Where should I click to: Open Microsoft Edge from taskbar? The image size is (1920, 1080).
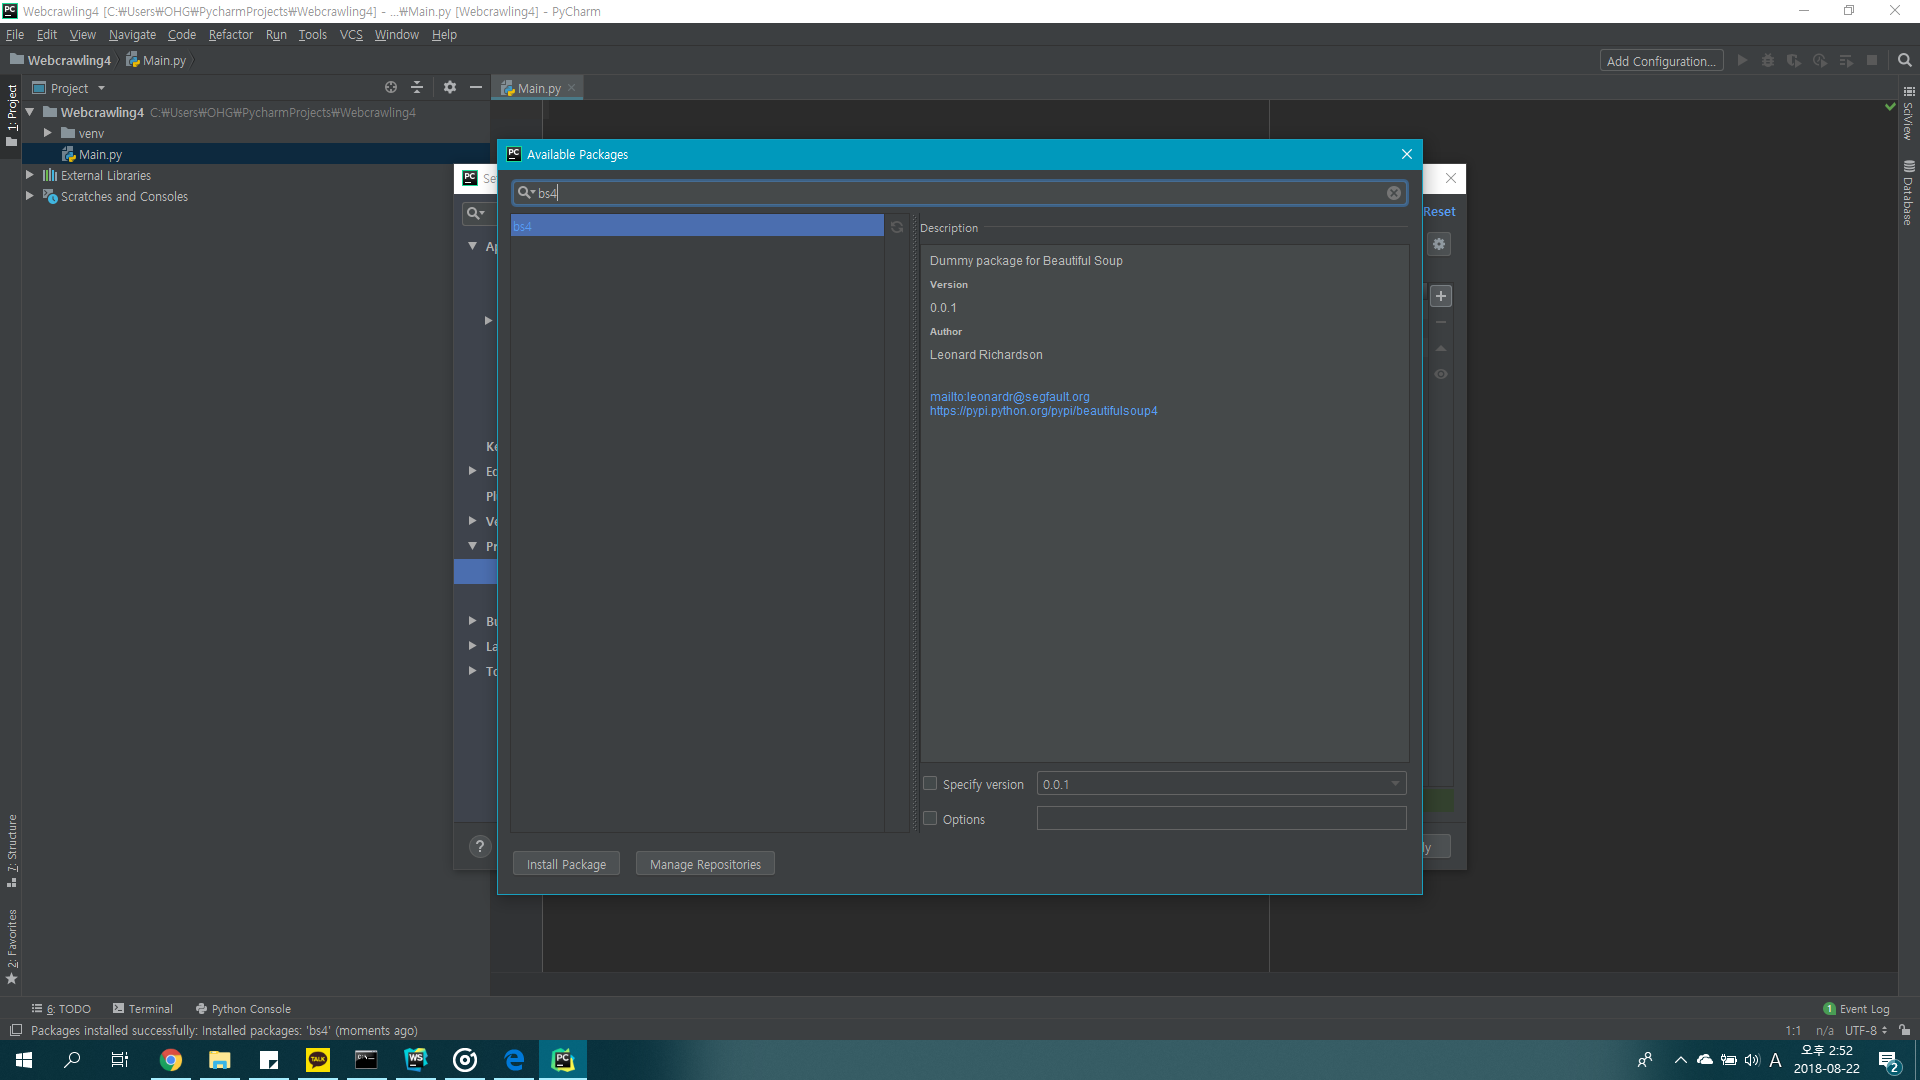(x=514, y=1060)
